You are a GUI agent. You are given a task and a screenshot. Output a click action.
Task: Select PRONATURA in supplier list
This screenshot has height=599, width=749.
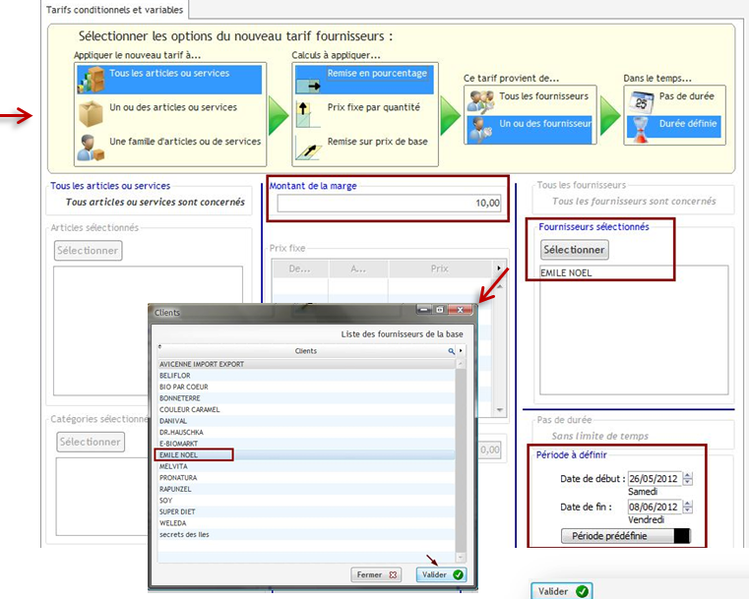point(306,478)
